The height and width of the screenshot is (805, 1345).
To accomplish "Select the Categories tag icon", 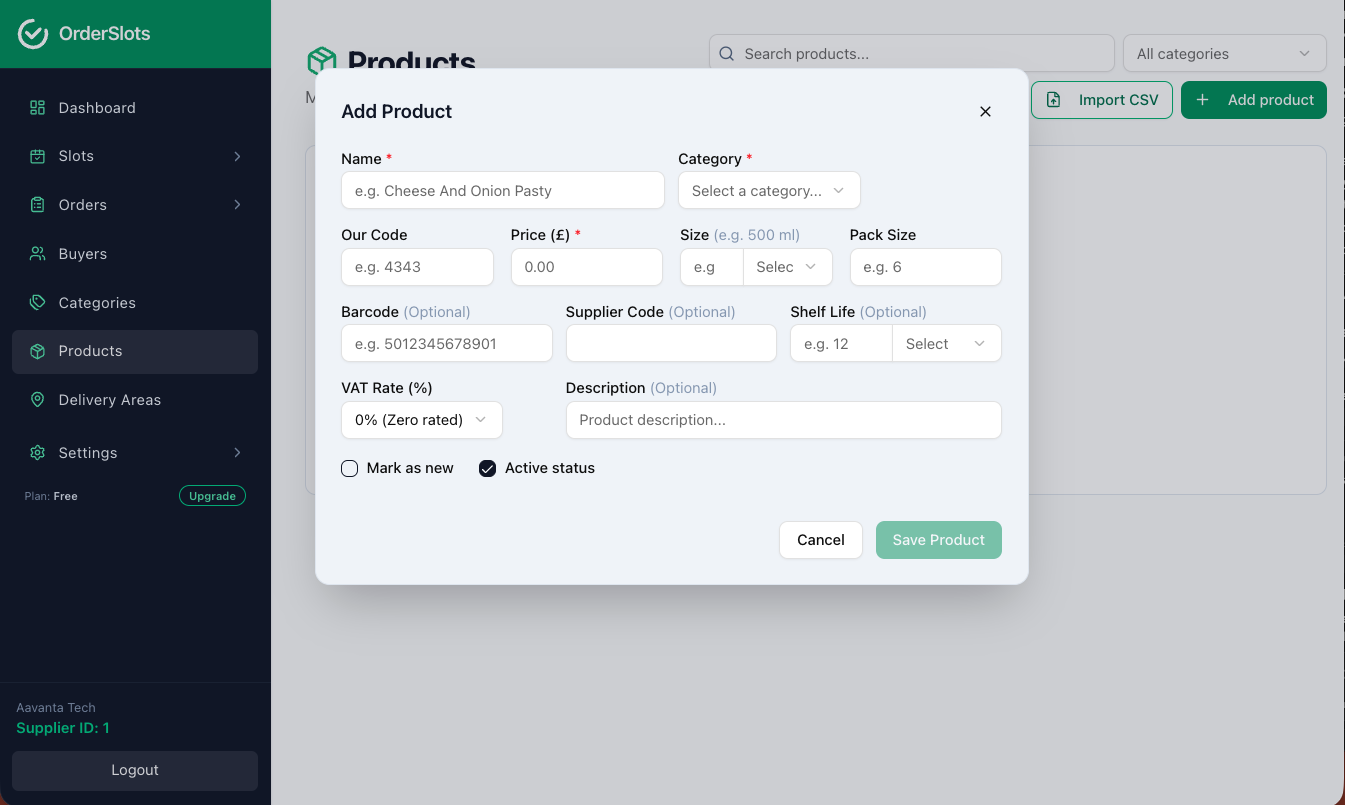I will click(x=37, y=302).
